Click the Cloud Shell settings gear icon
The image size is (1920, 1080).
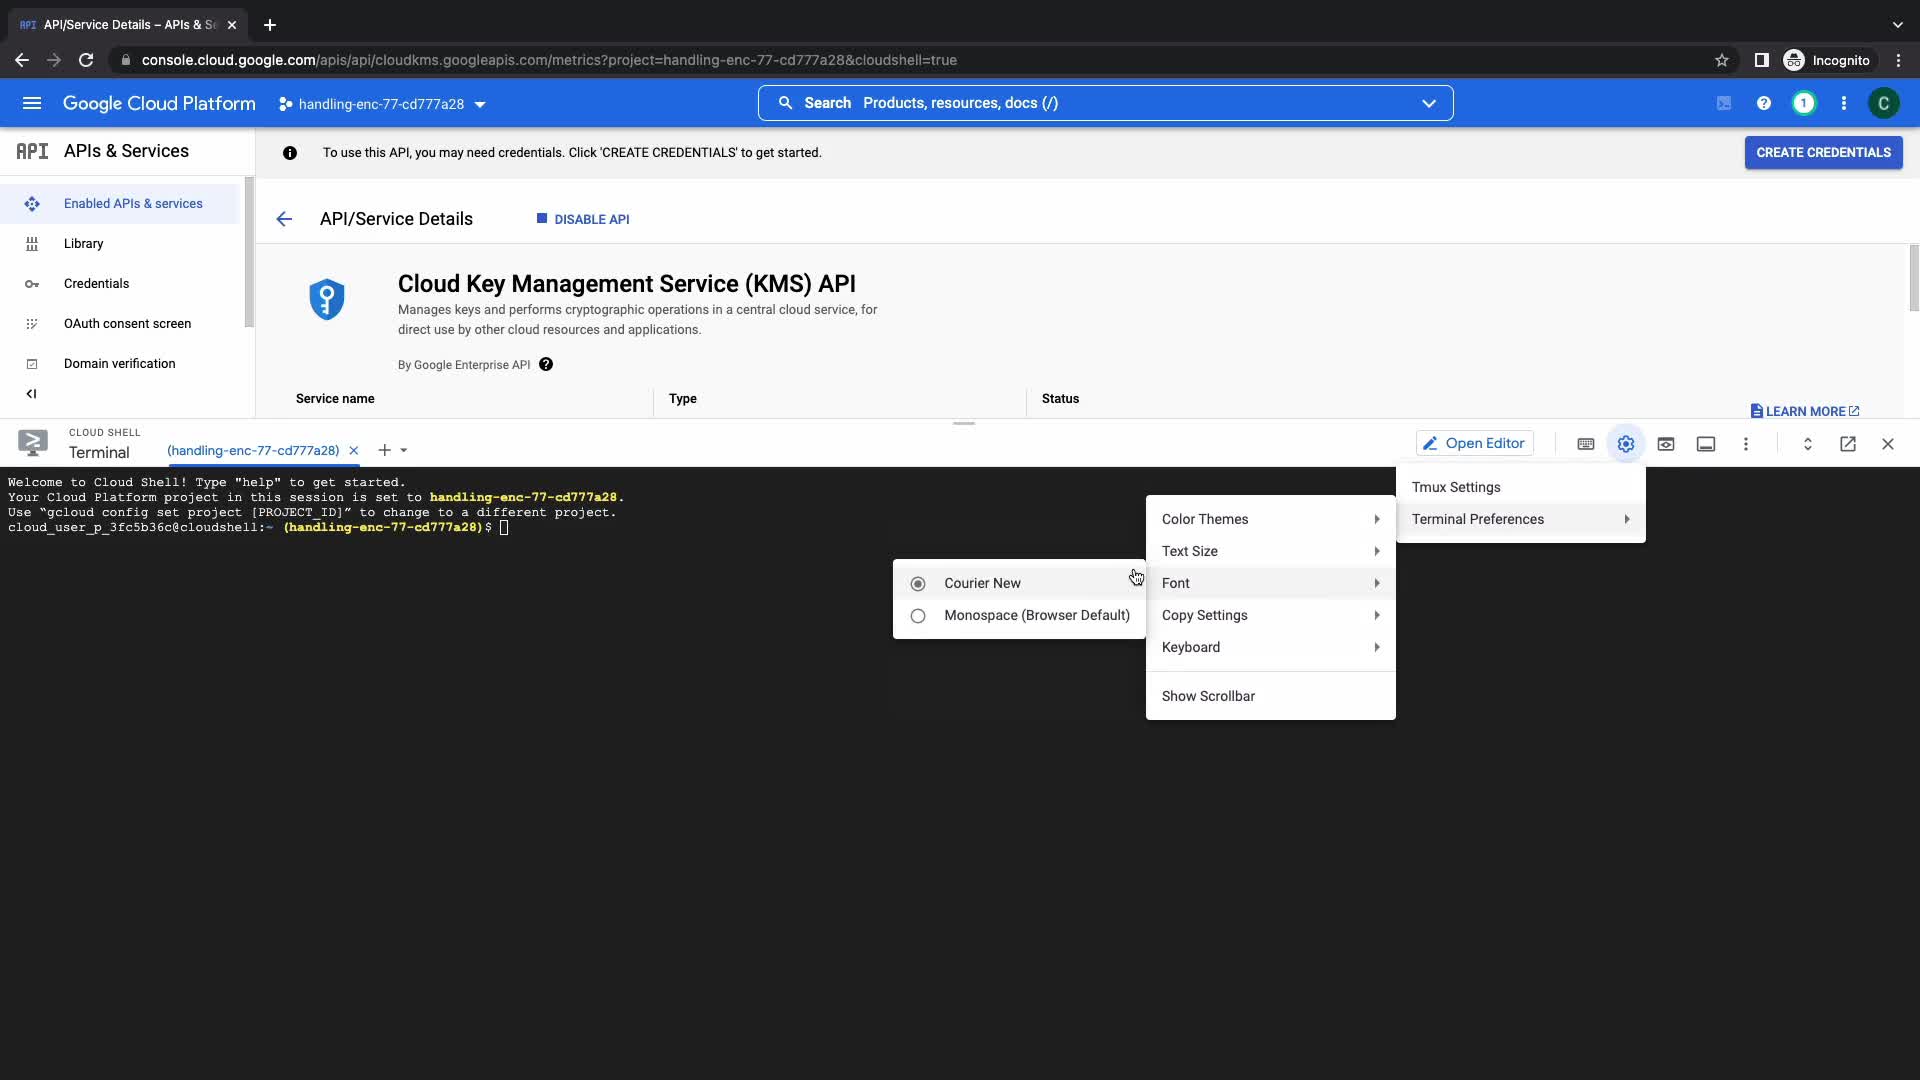coord(1626,444)
